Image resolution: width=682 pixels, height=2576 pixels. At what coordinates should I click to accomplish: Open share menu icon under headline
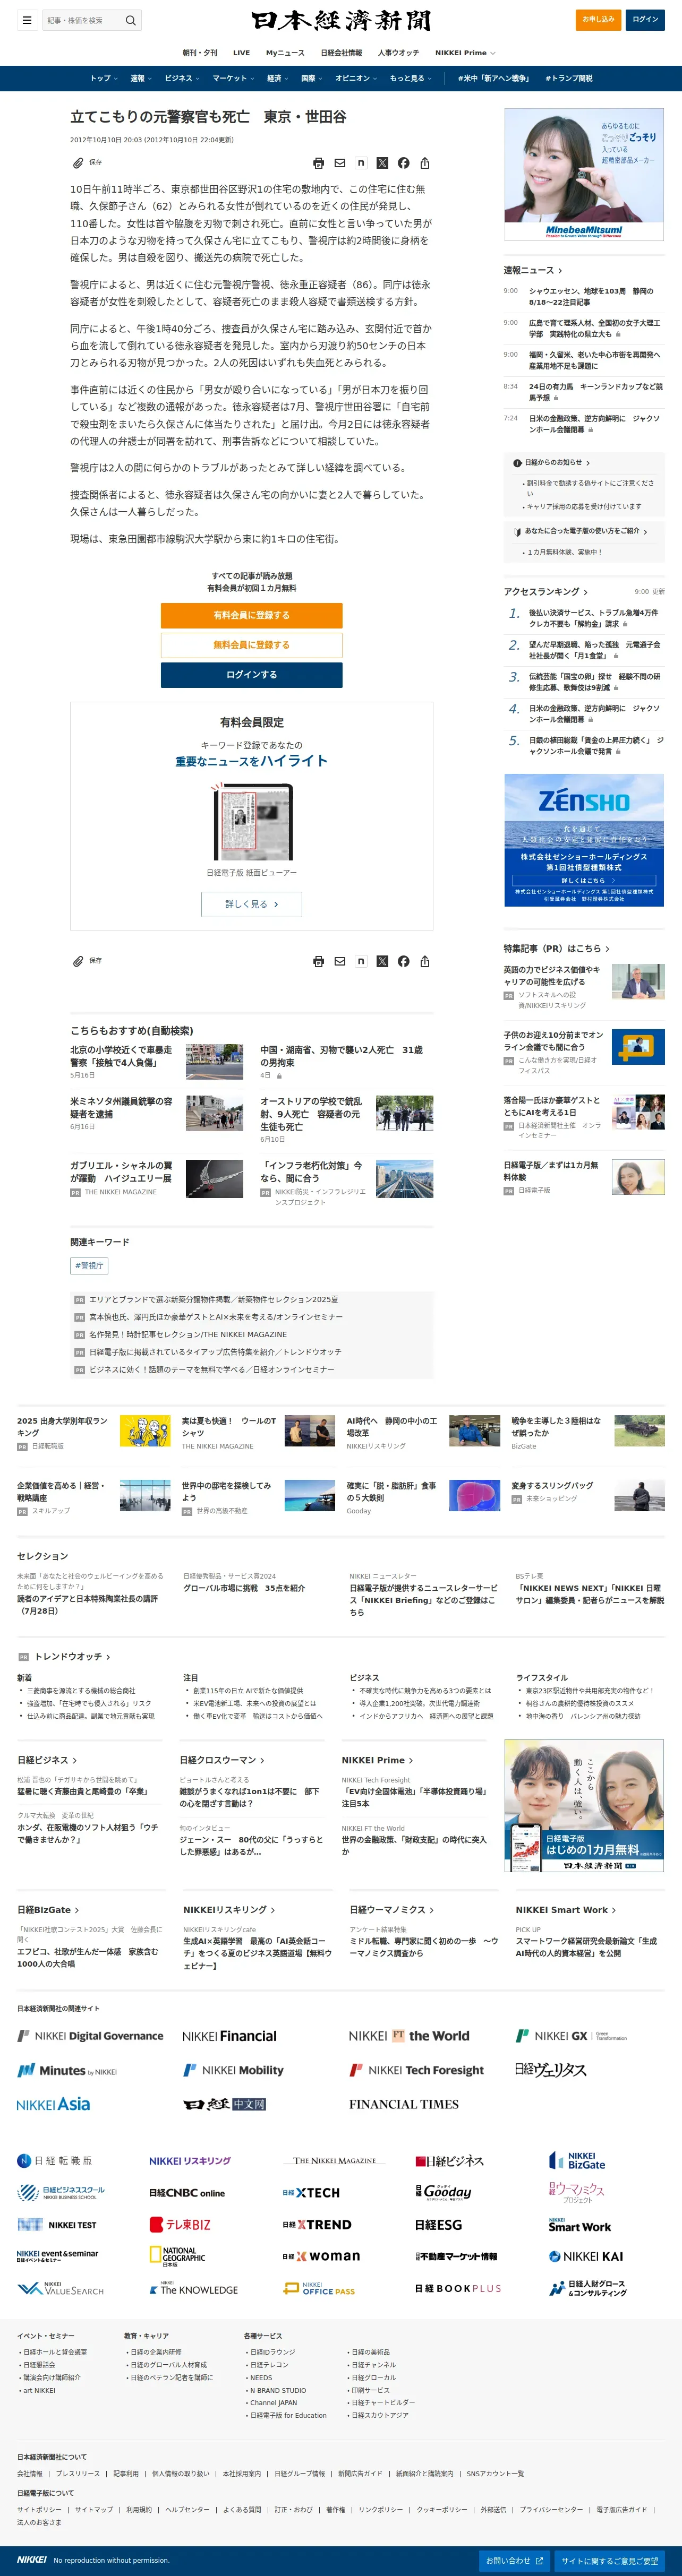tap(425, 163)
